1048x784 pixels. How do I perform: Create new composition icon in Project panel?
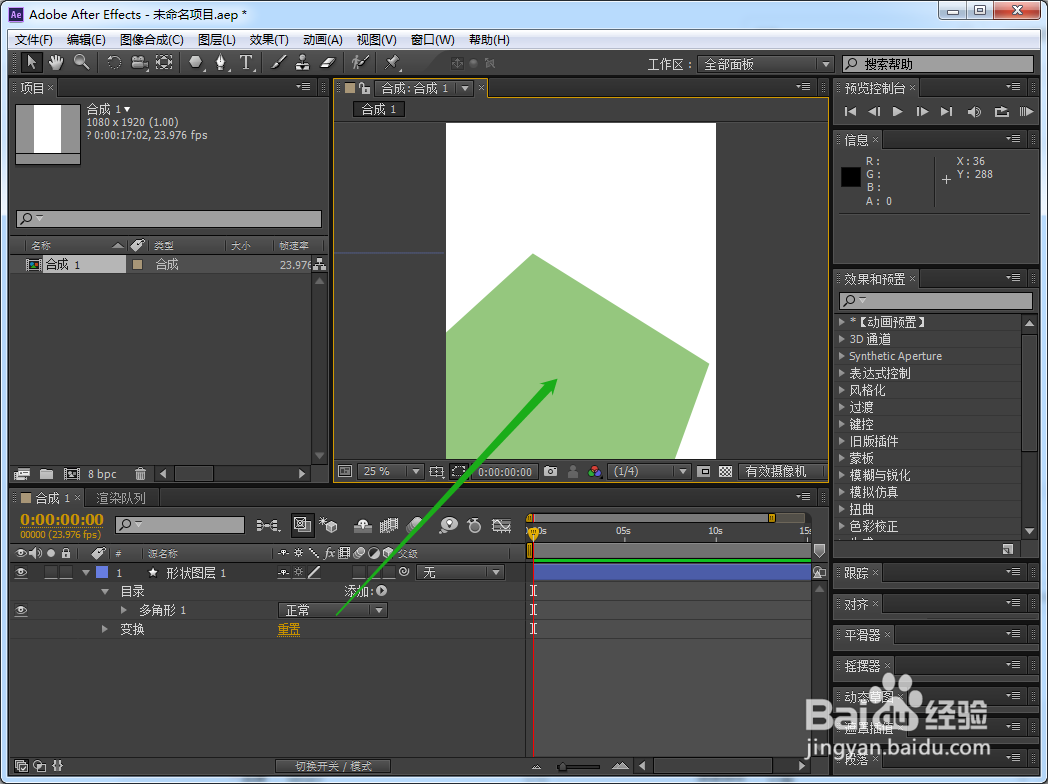coord(72,474)
